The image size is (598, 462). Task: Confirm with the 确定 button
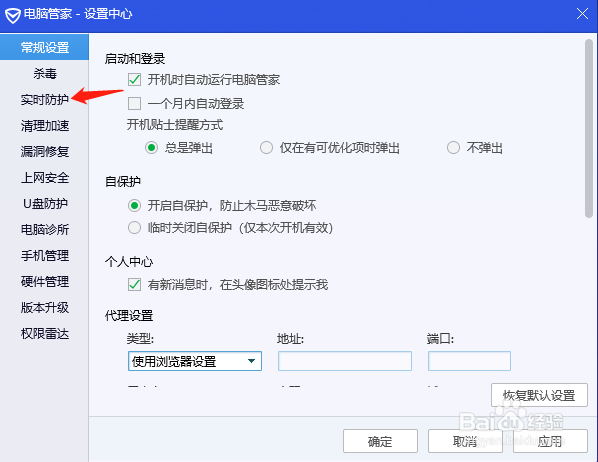(380, 441)
